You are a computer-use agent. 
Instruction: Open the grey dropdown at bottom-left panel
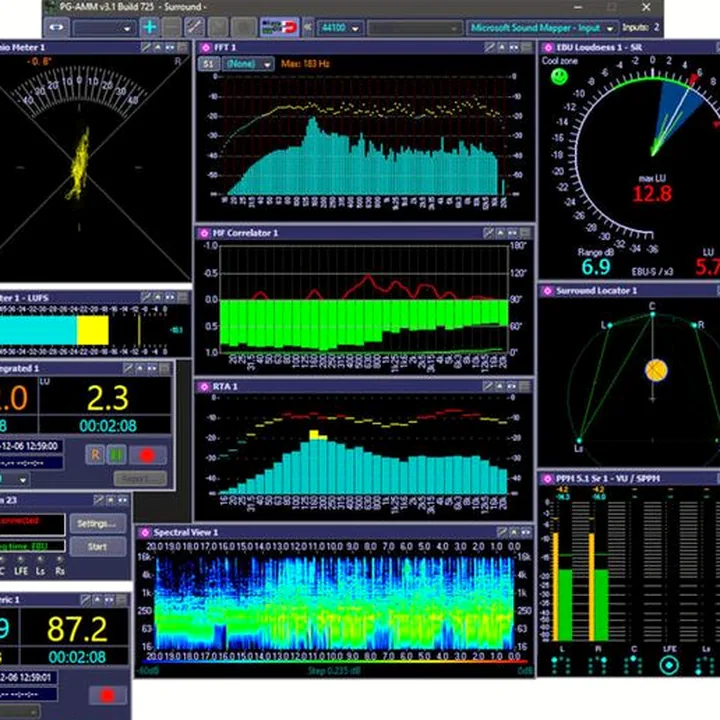19,712
